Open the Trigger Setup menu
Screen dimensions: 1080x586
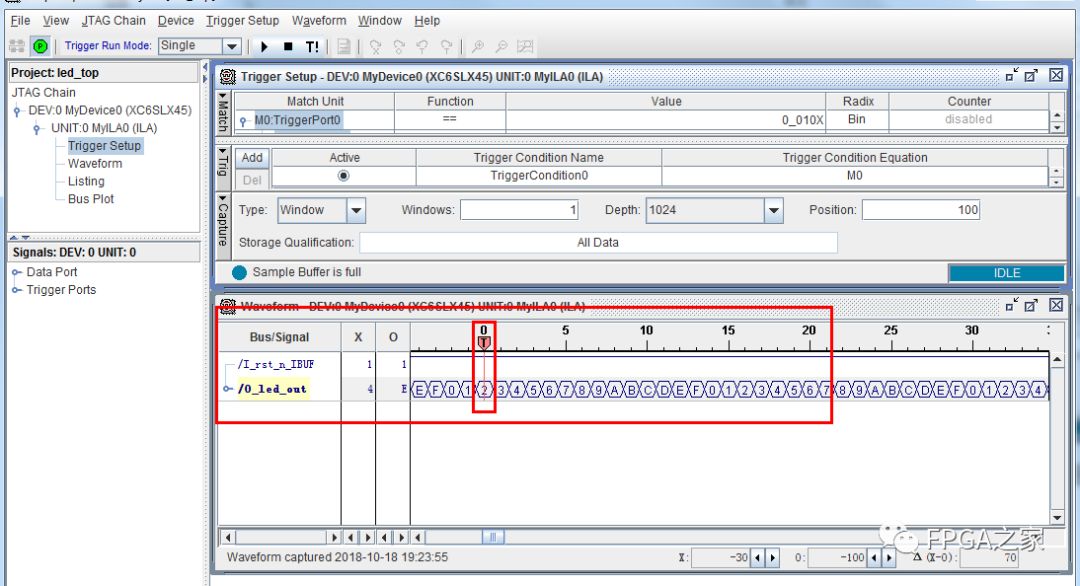pyautogui.click(x=242, y=21)
